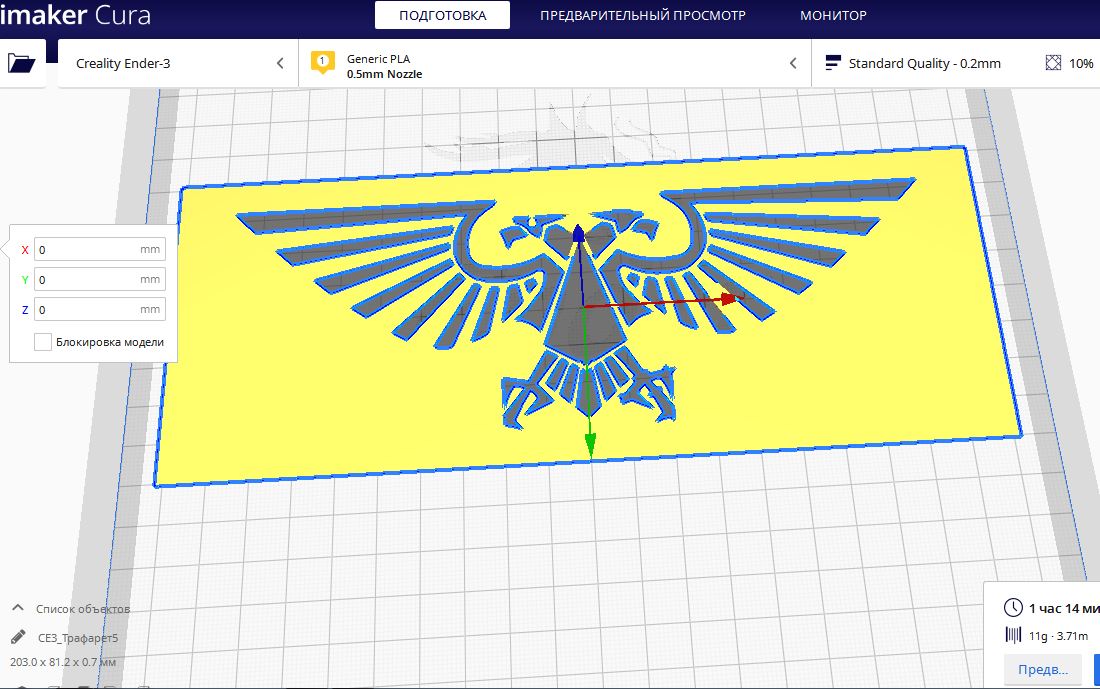This screenshot has width=1100, height=689.
Task: Click the 10% infill value
Action: tap(1081, 63)
